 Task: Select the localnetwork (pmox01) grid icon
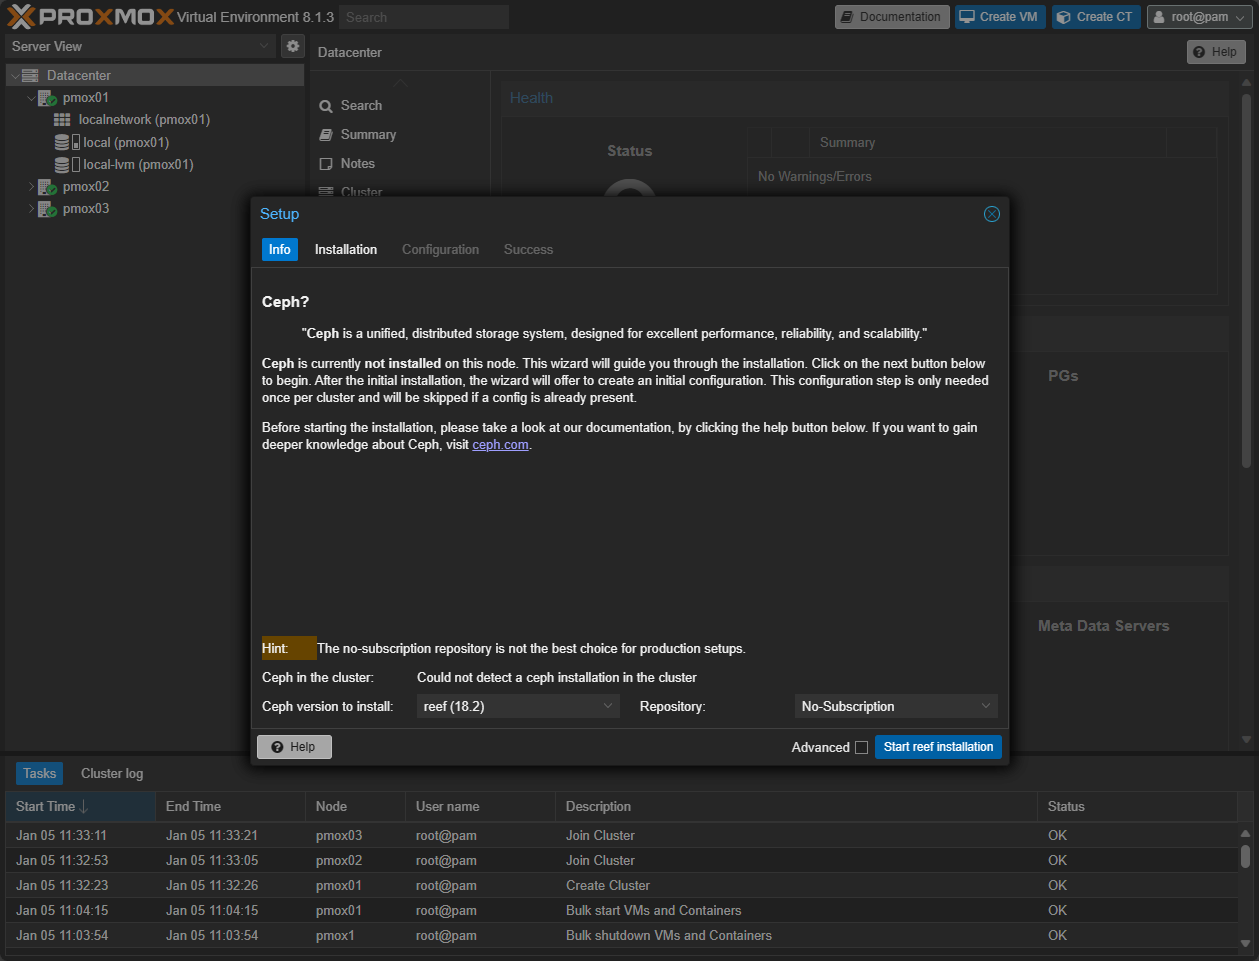tap(62, 120)
